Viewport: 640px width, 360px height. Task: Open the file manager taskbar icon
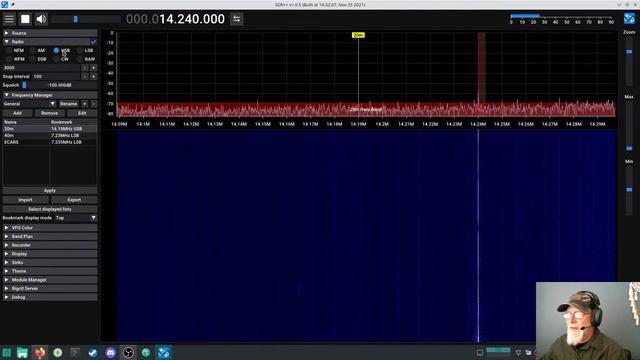[22, 353]
